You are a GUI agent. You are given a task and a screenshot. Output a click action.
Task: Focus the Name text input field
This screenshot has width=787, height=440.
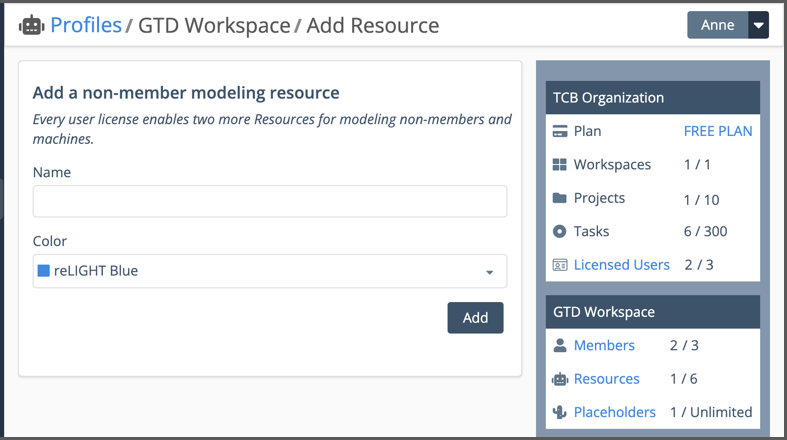(x=270, y=201)
